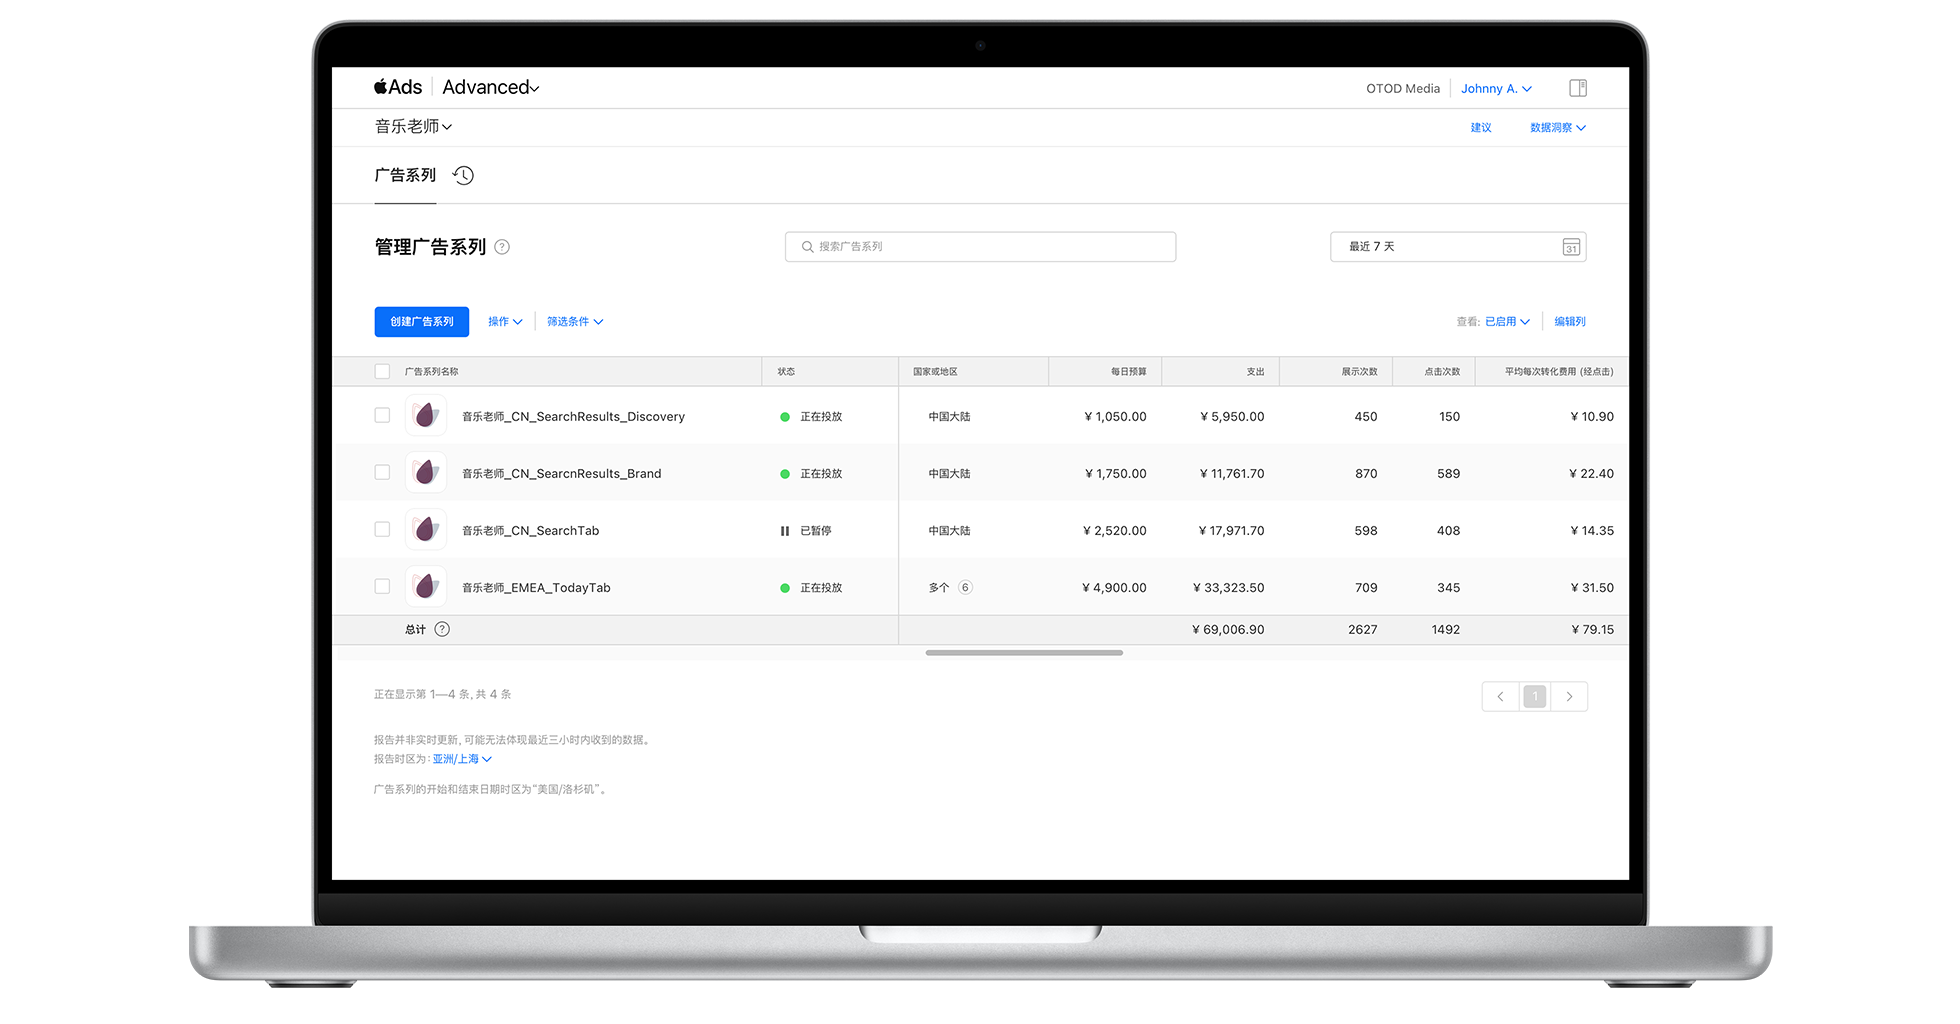Click the 创建广告系列 button
This screenshot has height=1024, width=1960.
[x=421, y=322]
